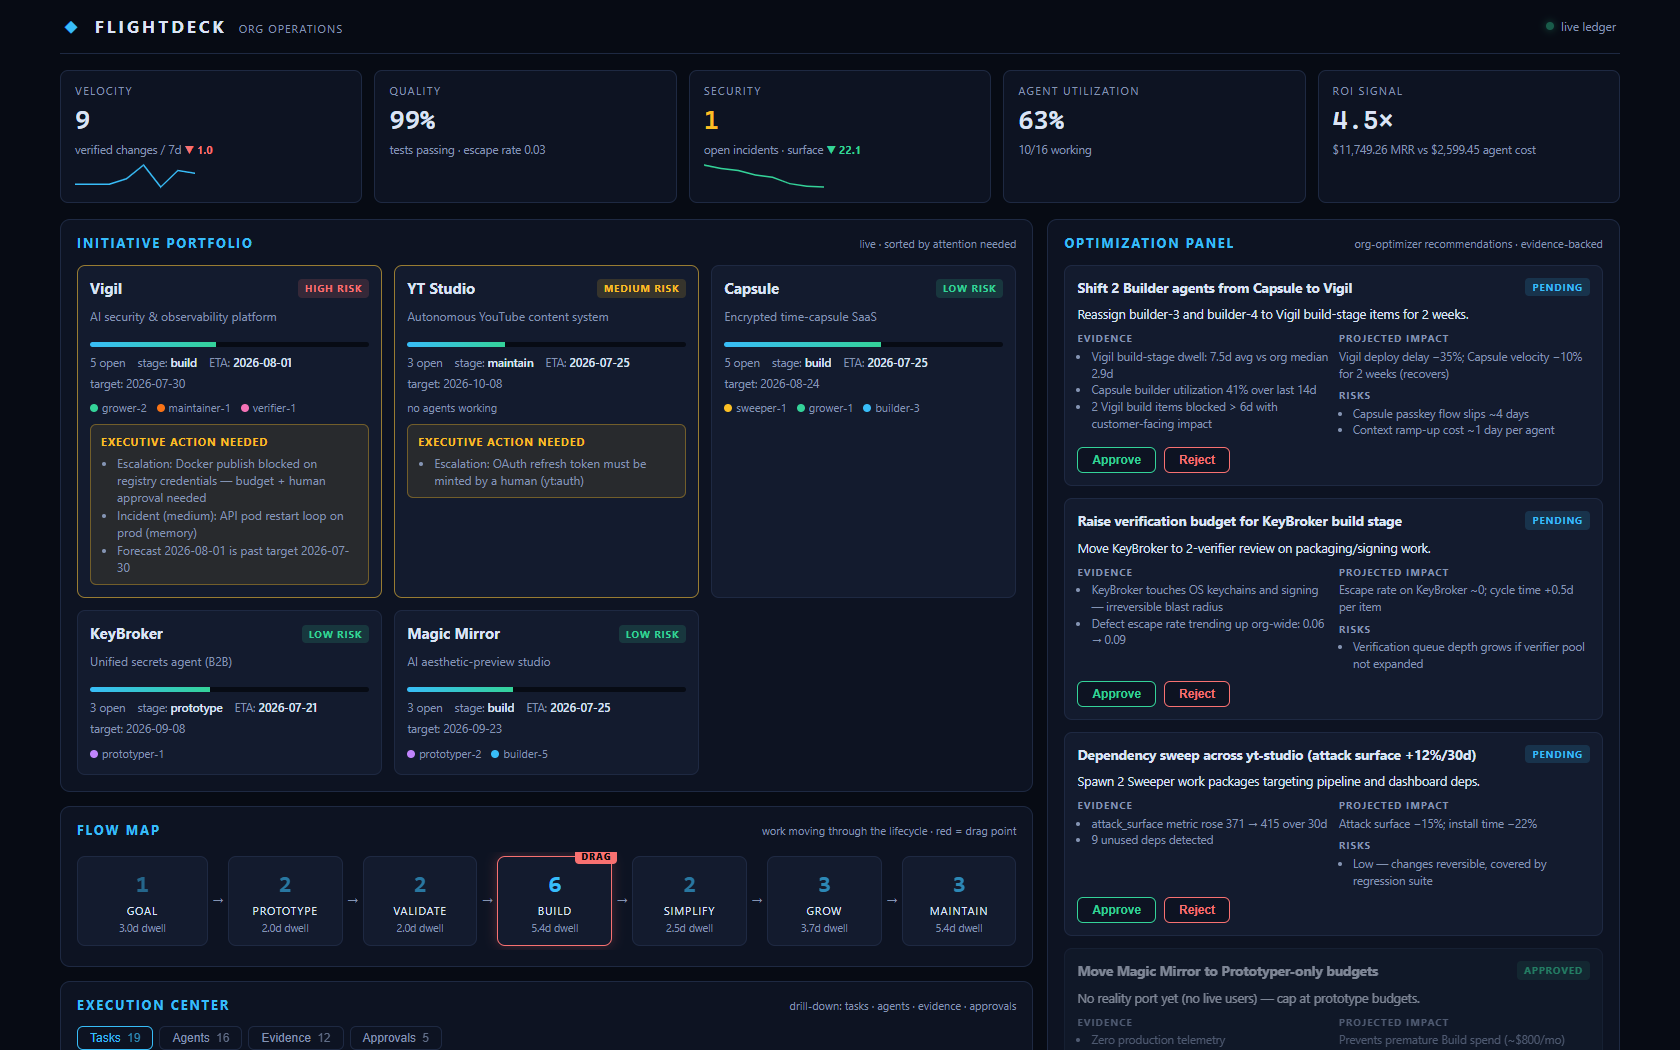Screen dimensions: 1680x1050
Task: Click the LOW RISK badge on Capsule
Action: pyautogui.click(x=969, y=288)
